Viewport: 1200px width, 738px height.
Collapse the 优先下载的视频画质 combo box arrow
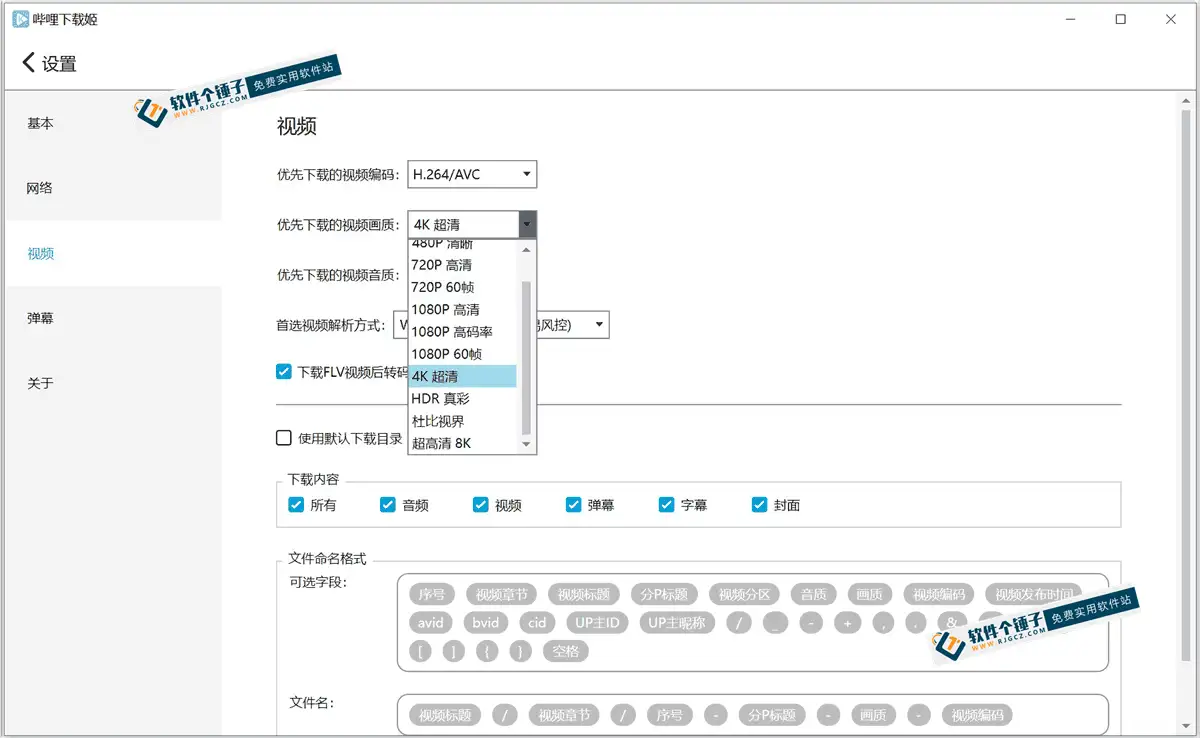pyautogui.click(x=527, y=225)
